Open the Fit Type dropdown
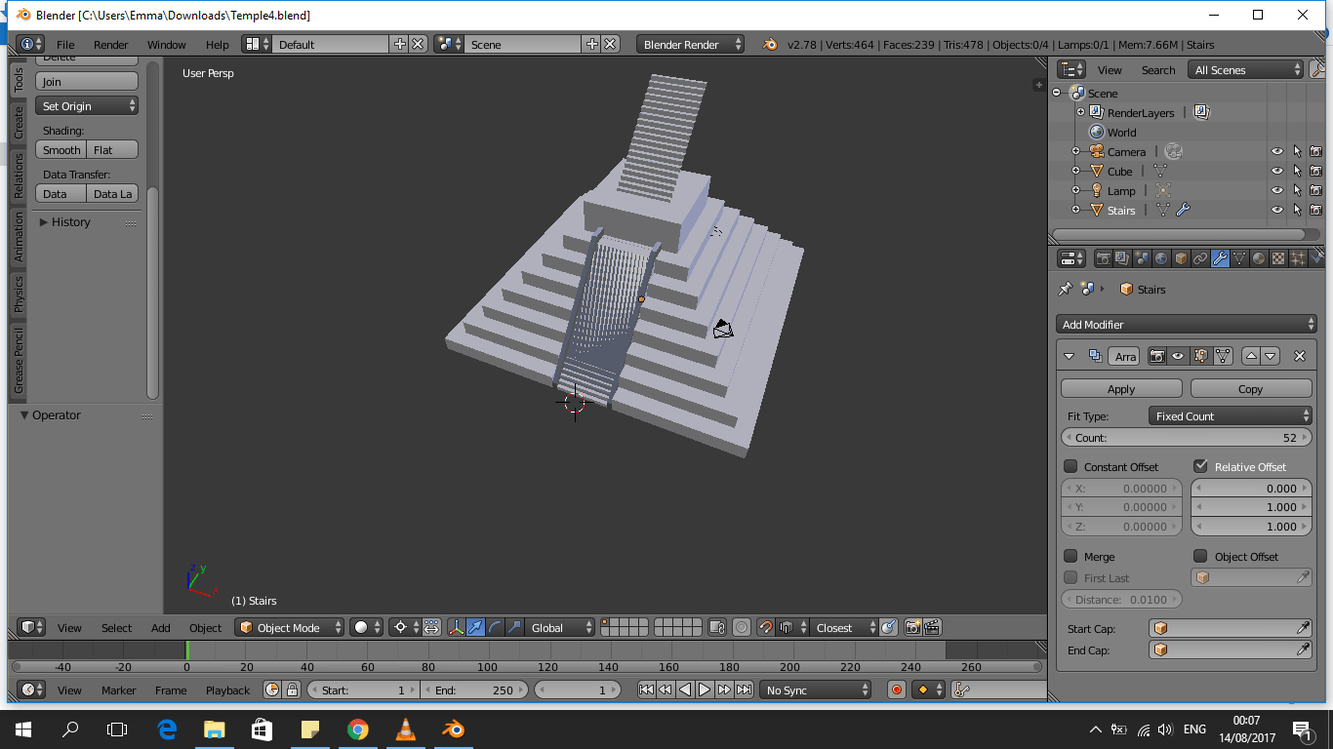 coord(1230,416)
